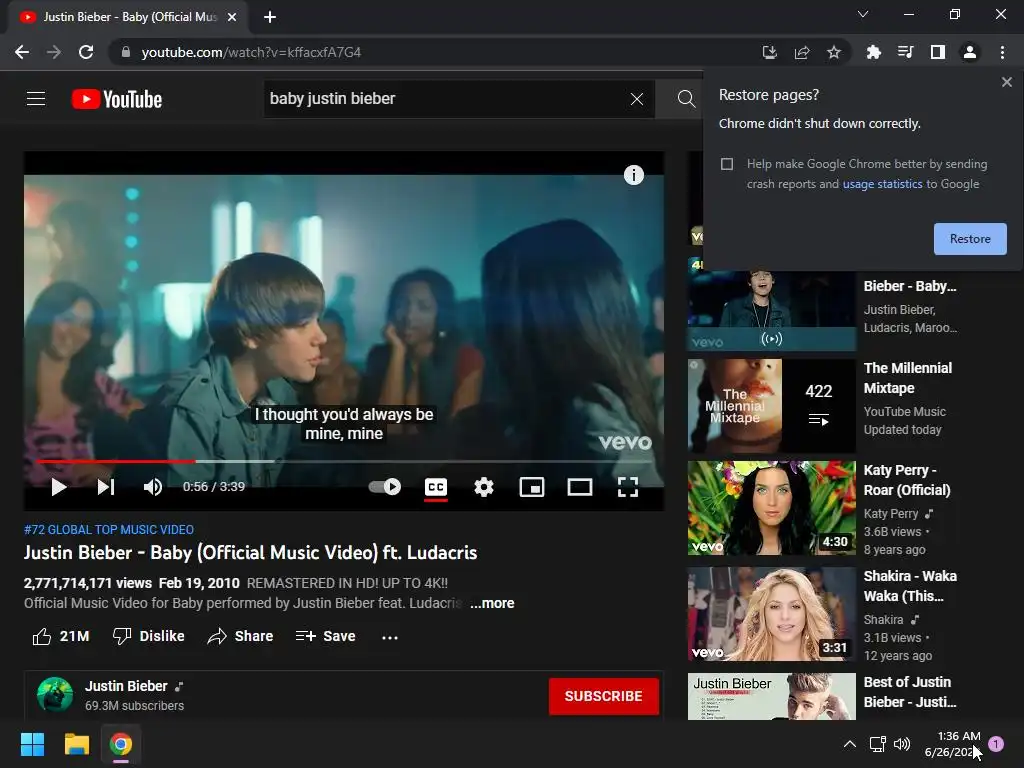Reload the YouTube page

pos(86,52)
